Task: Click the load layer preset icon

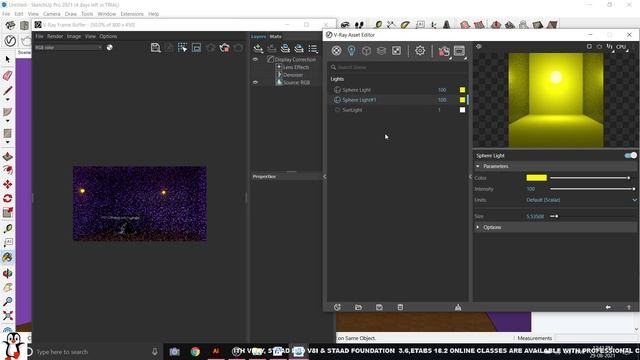Action: [x=299, y=49]
